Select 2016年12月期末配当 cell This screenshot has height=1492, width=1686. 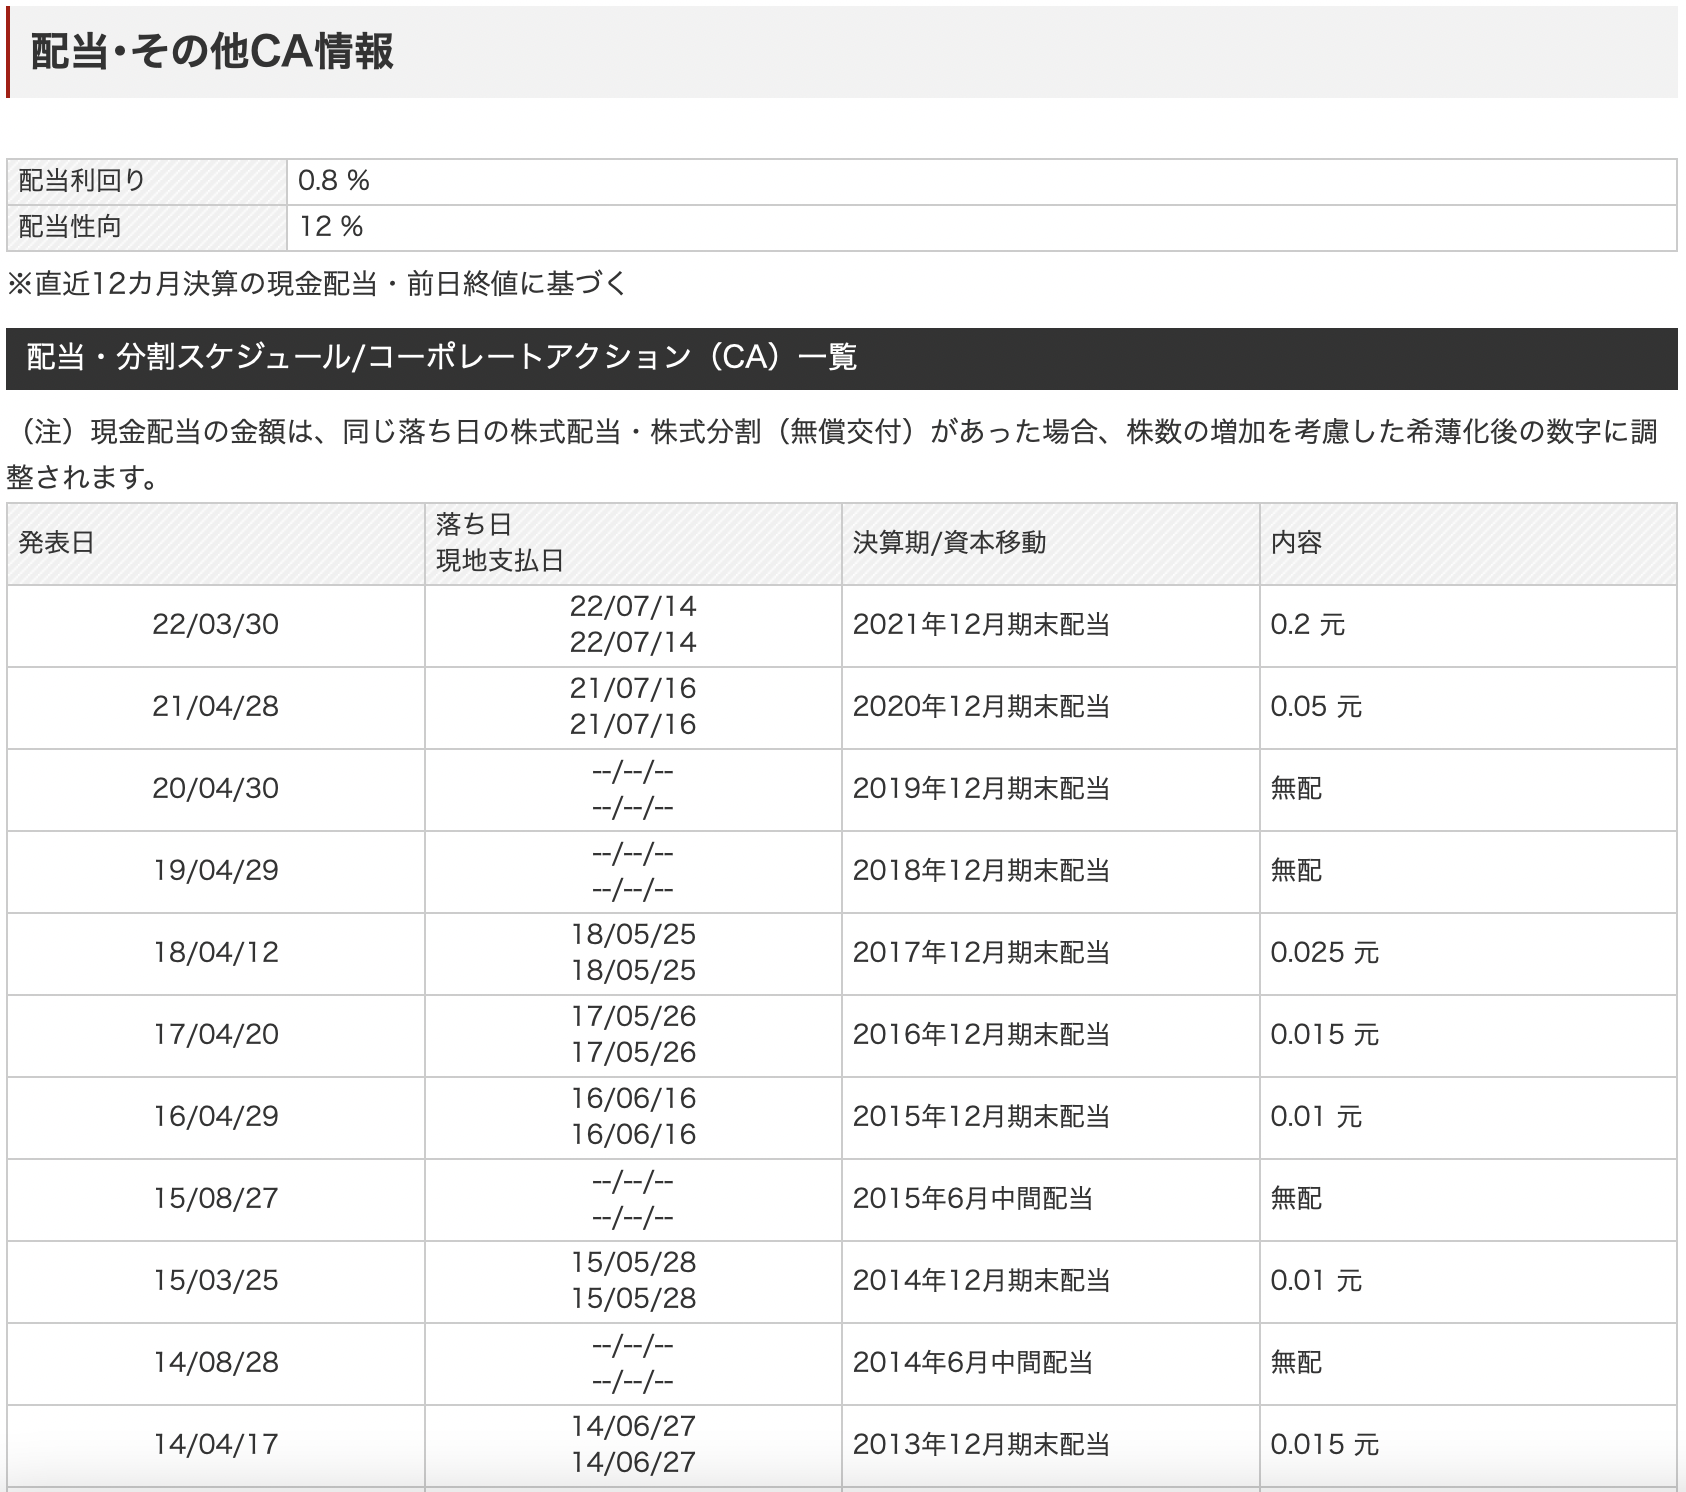(x=1050, y=1035)
